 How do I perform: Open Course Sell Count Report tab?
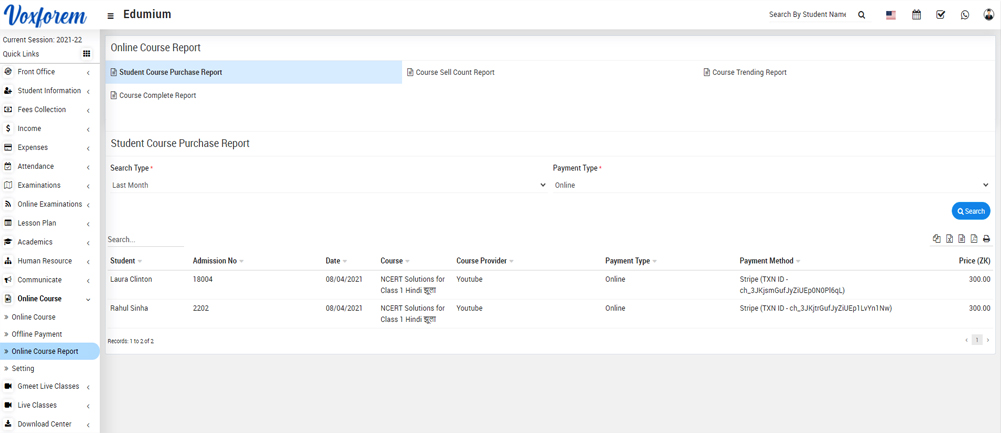[x=454, y=73]
